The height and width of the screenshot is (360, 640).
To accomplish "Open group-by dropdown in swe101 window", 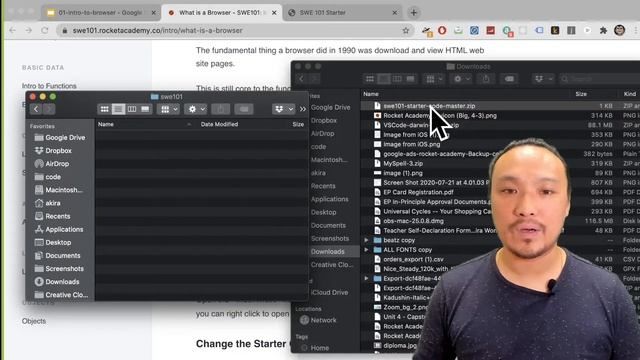I will (x=169, y=109).
